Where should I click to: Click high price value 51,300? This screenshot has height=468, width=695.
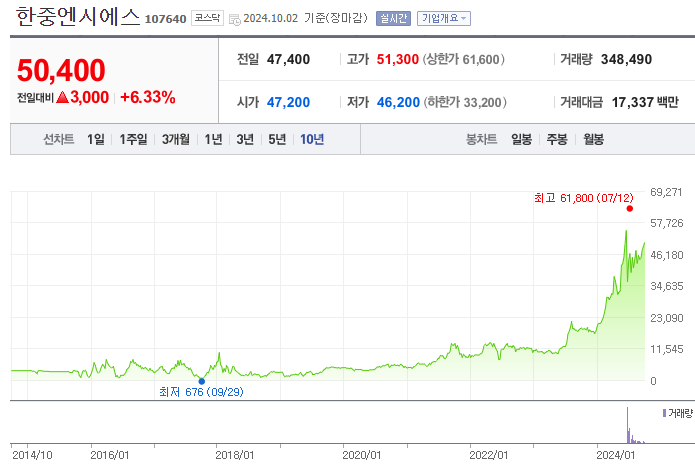pos(398,59)
